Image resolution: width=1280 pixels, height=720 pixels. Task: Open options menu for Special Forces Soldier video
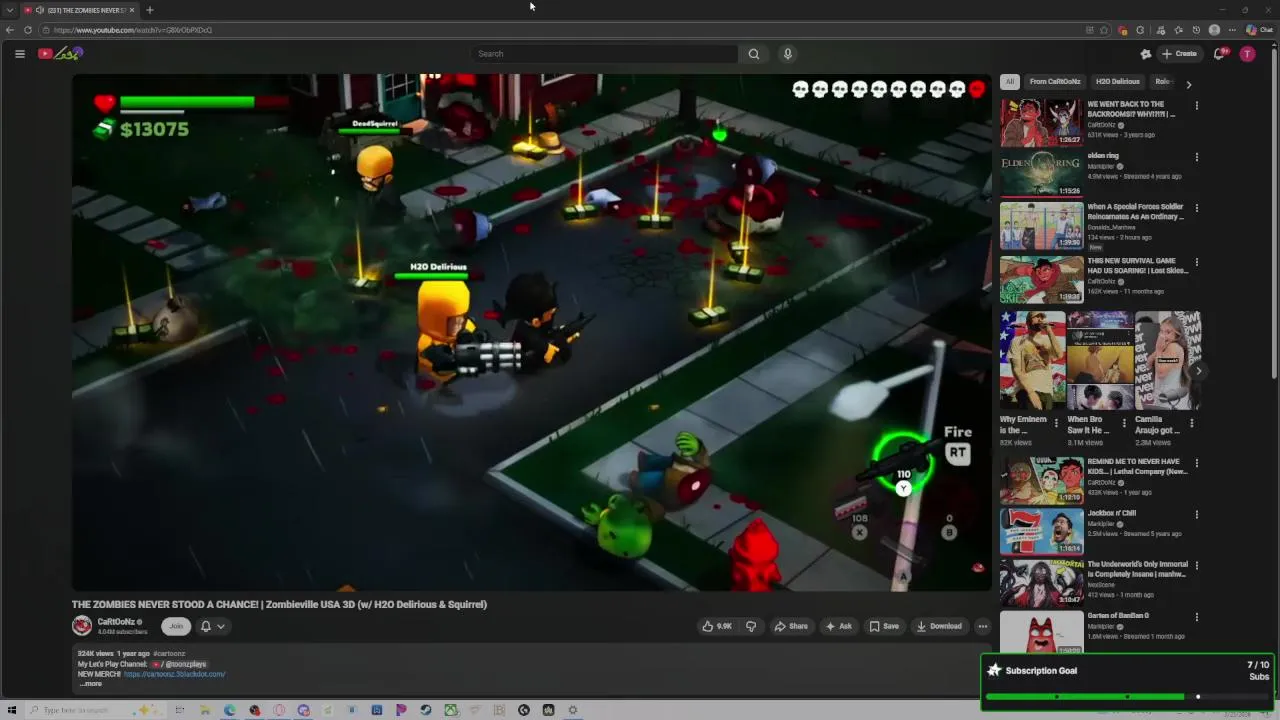coord(1196,209)
